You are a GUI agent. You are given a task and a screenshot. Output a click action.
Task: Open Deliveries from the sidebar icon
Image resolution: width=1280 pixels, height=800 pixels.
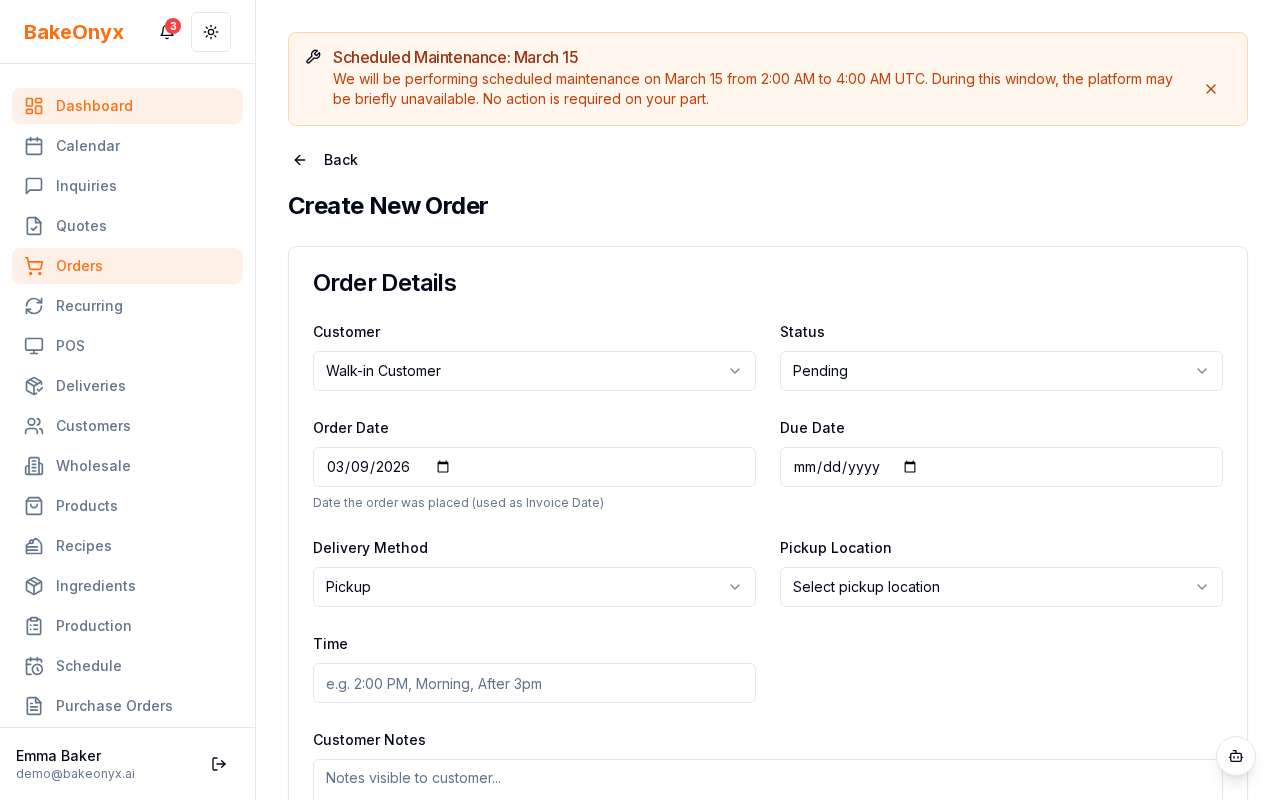click(x=34, y=386)
